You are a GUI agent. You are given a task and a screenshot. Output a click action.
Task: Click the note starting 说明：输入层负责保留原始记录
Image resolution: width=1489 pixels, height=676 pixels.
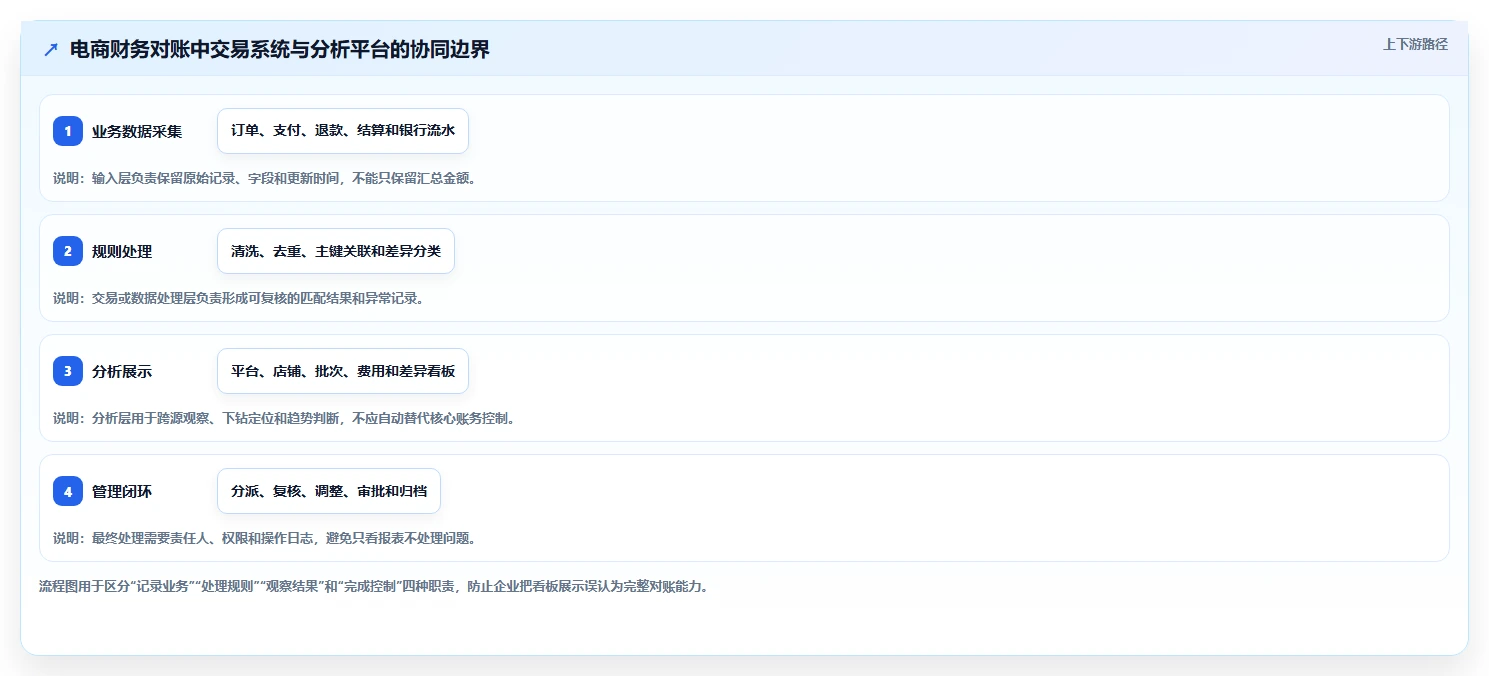point(264,178)
